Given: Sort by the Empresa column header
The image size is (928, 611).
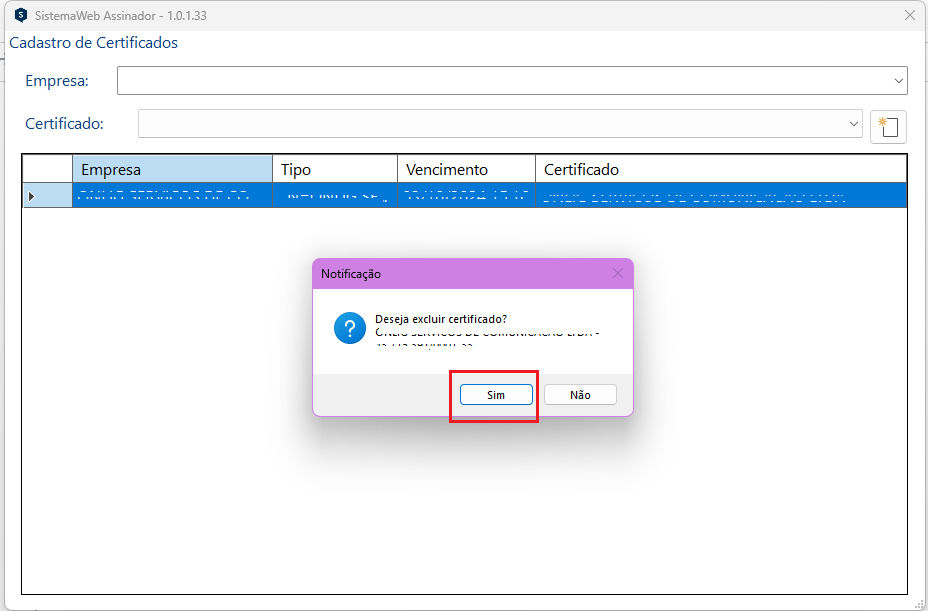Looking at the screenshot, I should [x=172, y=170].
